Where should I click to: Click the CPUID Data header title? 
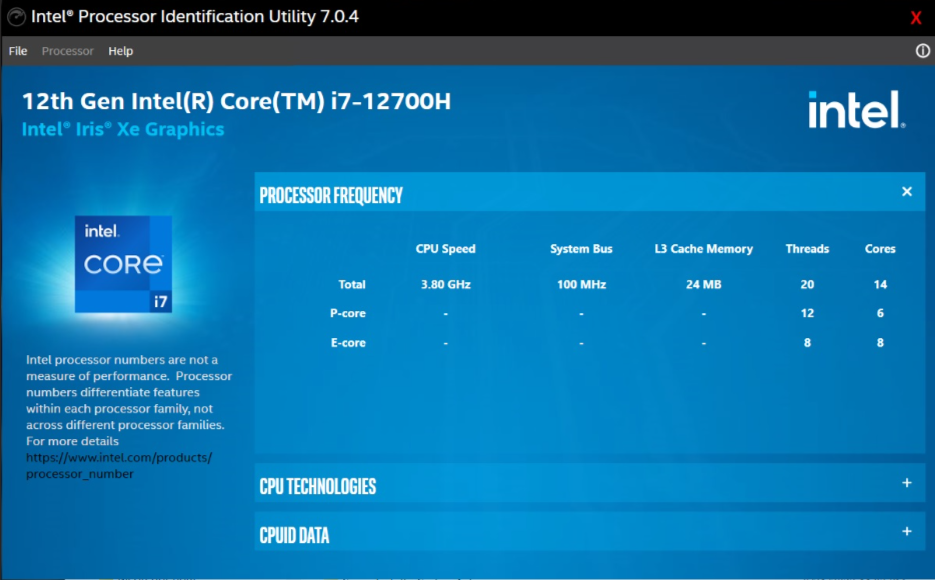(294, 535)
